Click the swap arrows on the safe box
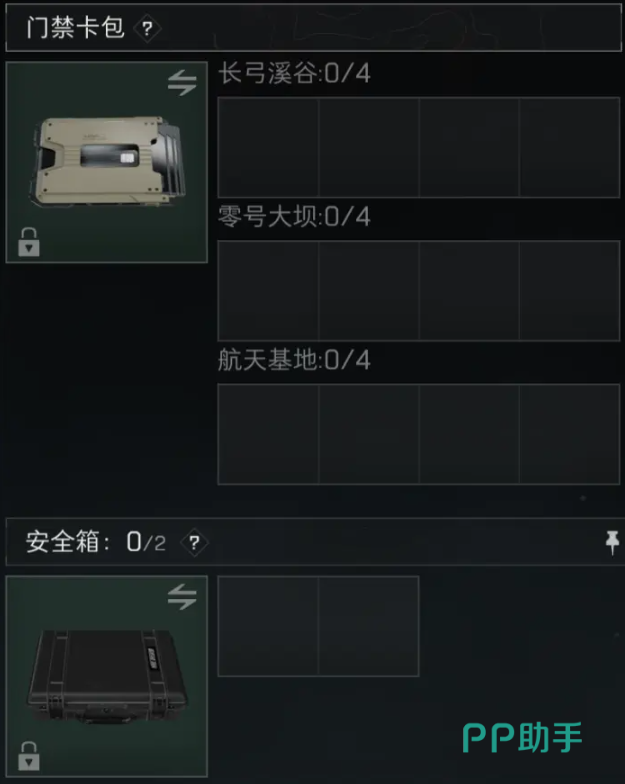This screenshot has height=784, width=625. 182,596
